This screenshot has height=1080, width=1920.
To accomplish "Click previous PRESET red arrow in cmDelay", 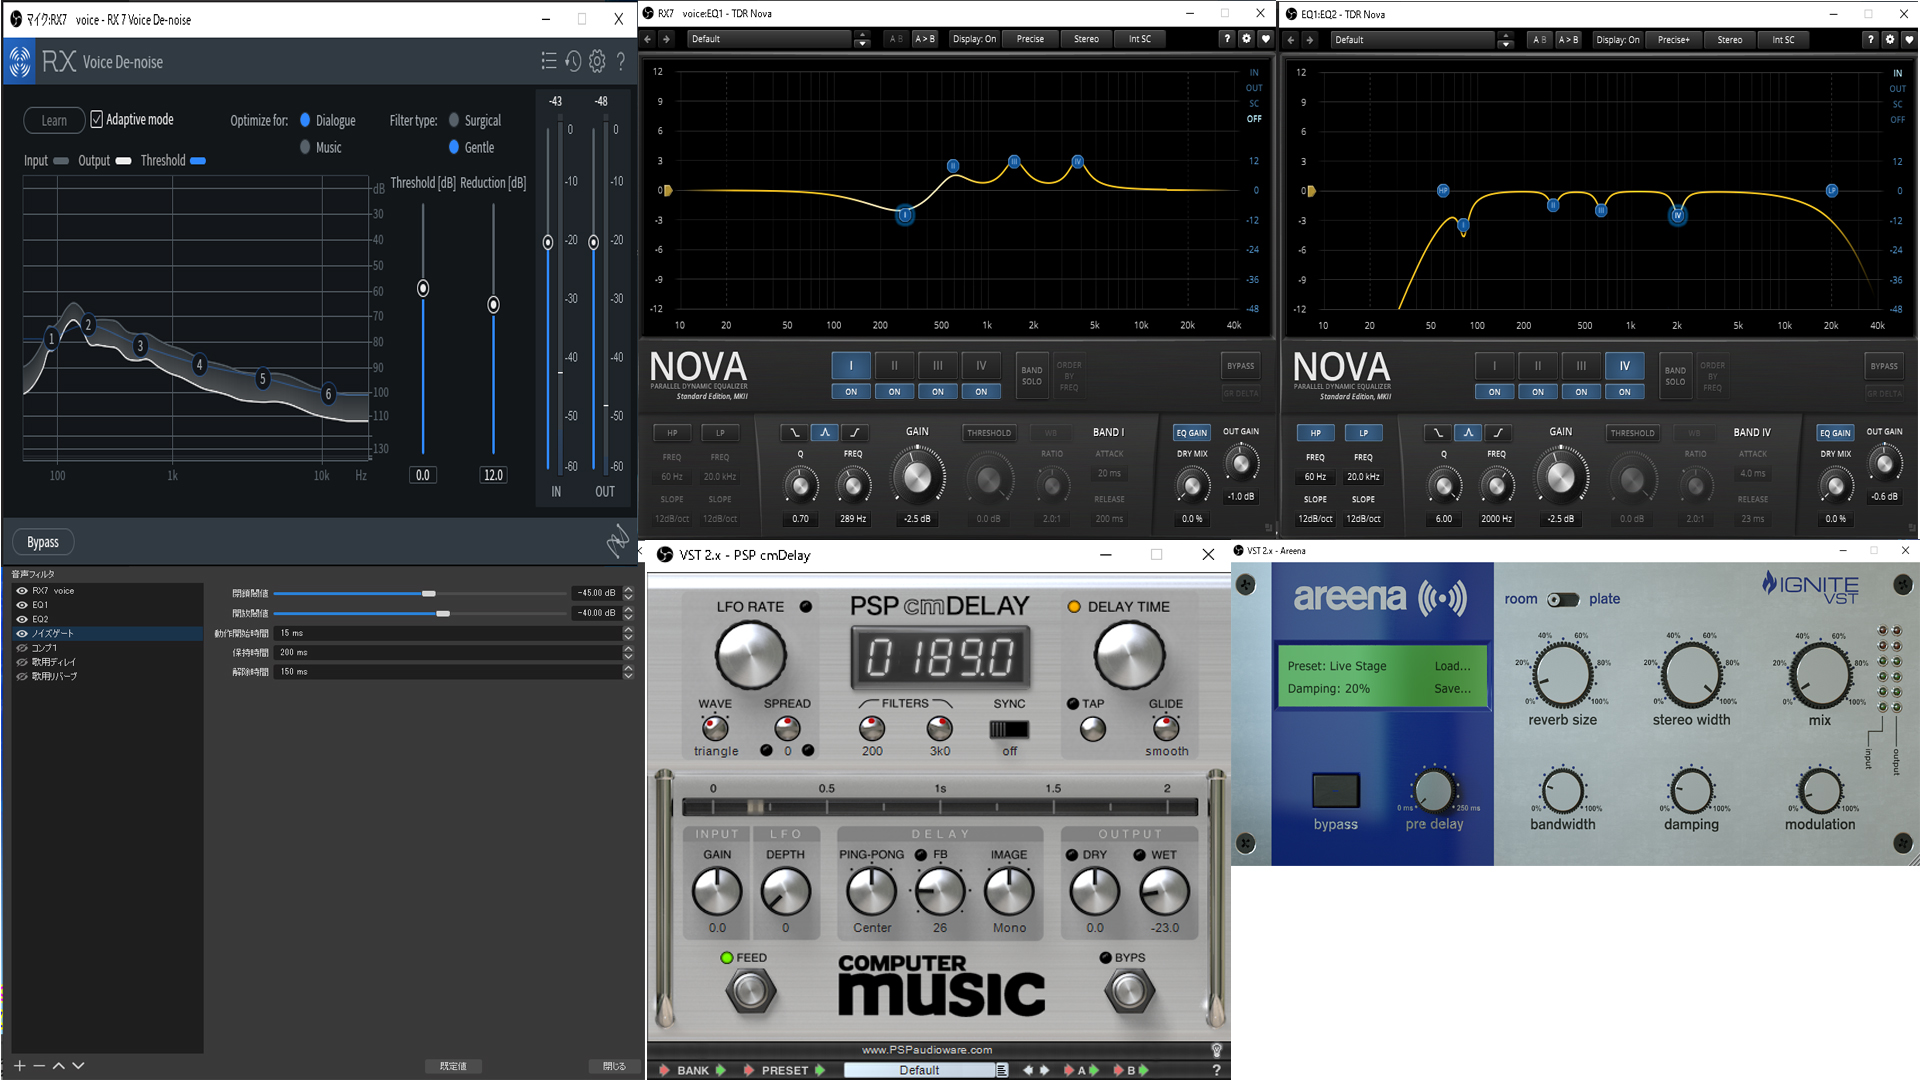I will click(749, 1070).
